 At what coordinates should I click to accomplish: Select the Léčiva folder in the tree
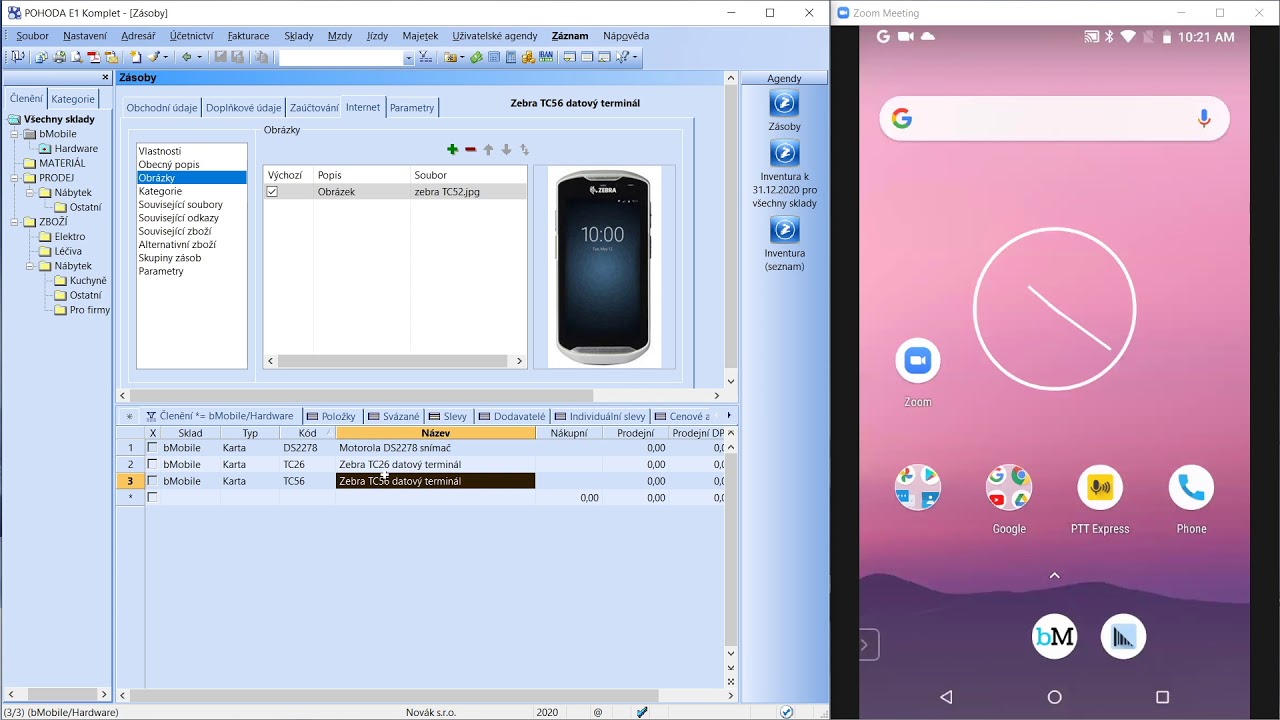(68, 251)
